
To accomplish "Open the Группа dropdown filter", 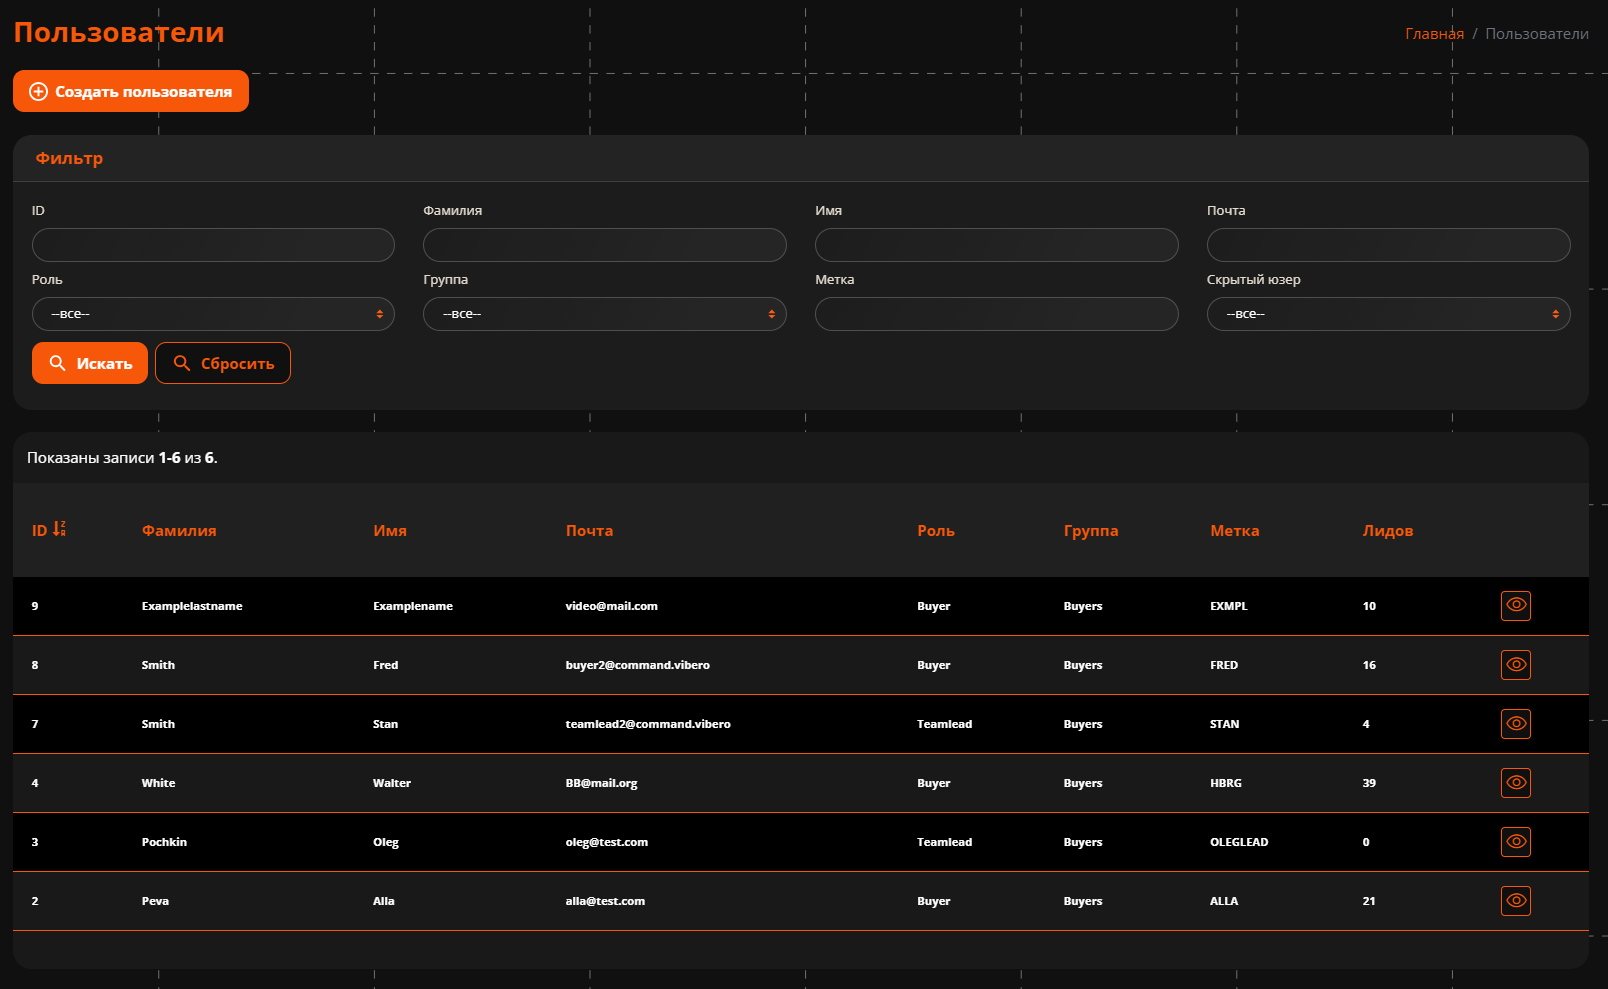I will tap(605, 314).
